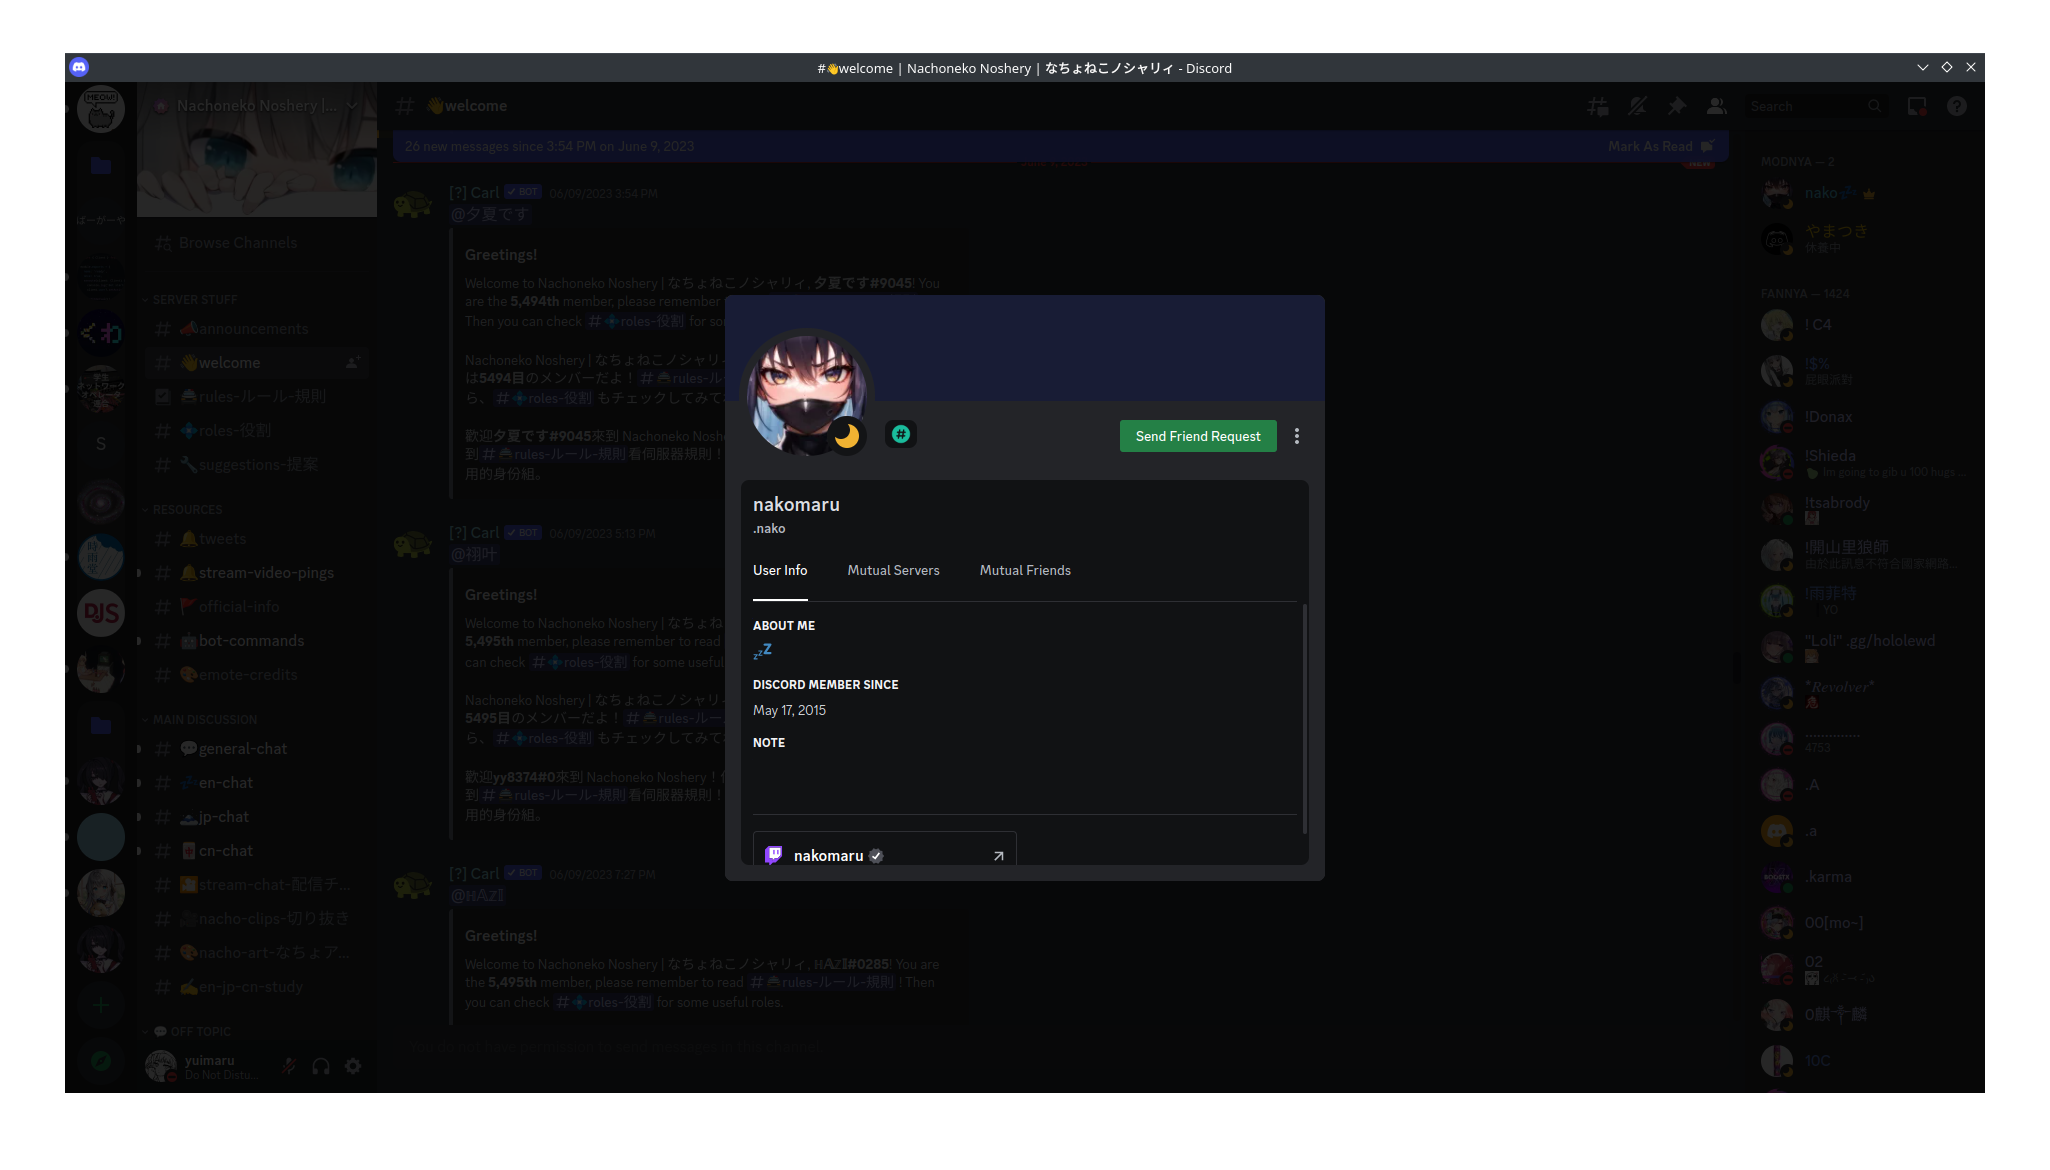Collapse the SERVER STUFF category
This screenshot has height=1170, width=2050.
pos(195,300)
